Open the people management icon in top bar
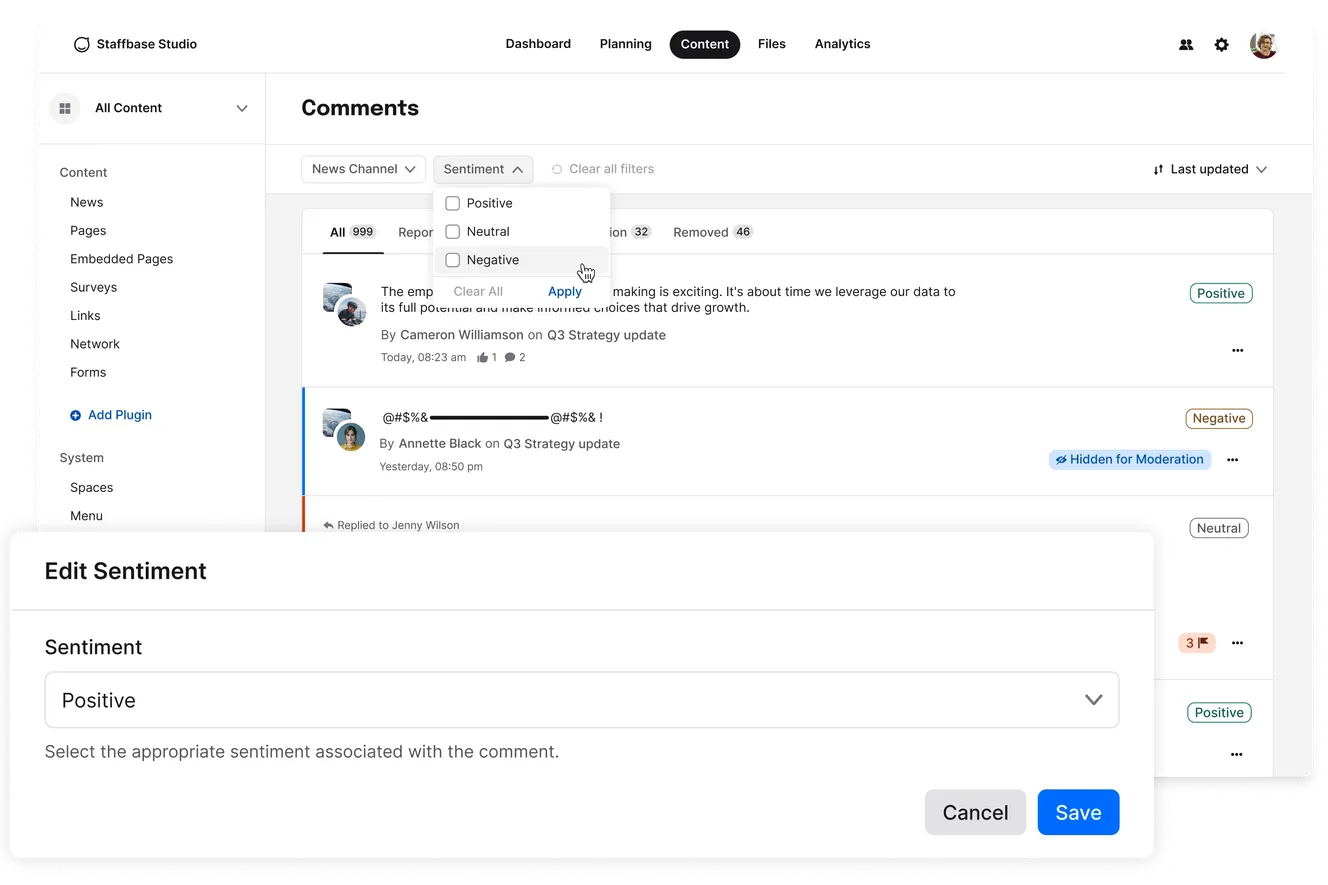 [1185, 44]
